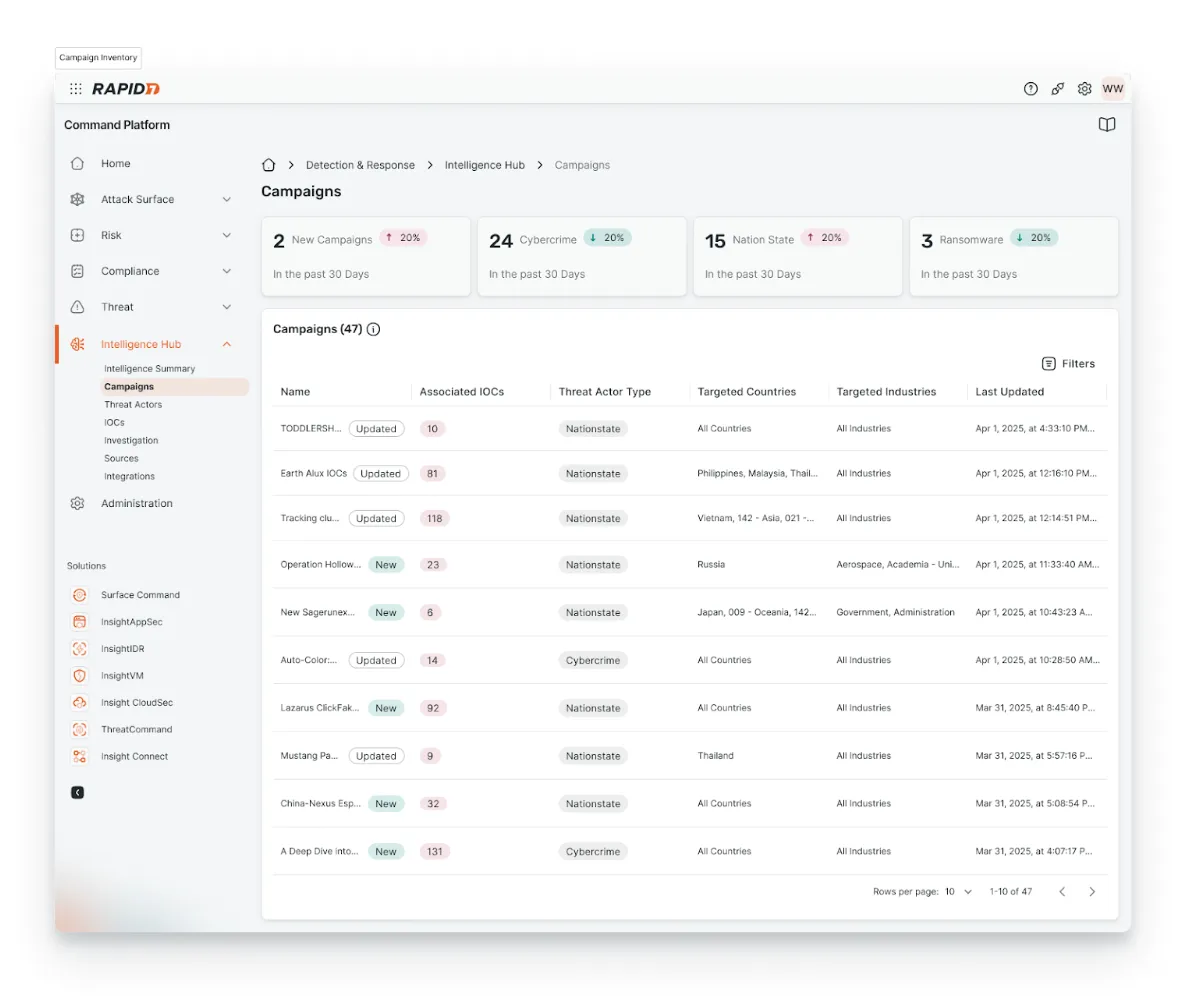Open the Filters button
Image resolution: width=1192 pixels, height=1000 pixels.
point(1068,364)
